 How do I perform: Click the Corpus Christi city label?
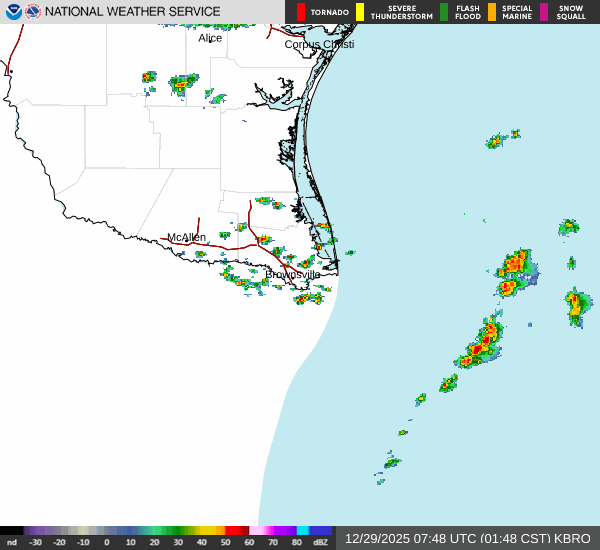[x=320, y=44]
